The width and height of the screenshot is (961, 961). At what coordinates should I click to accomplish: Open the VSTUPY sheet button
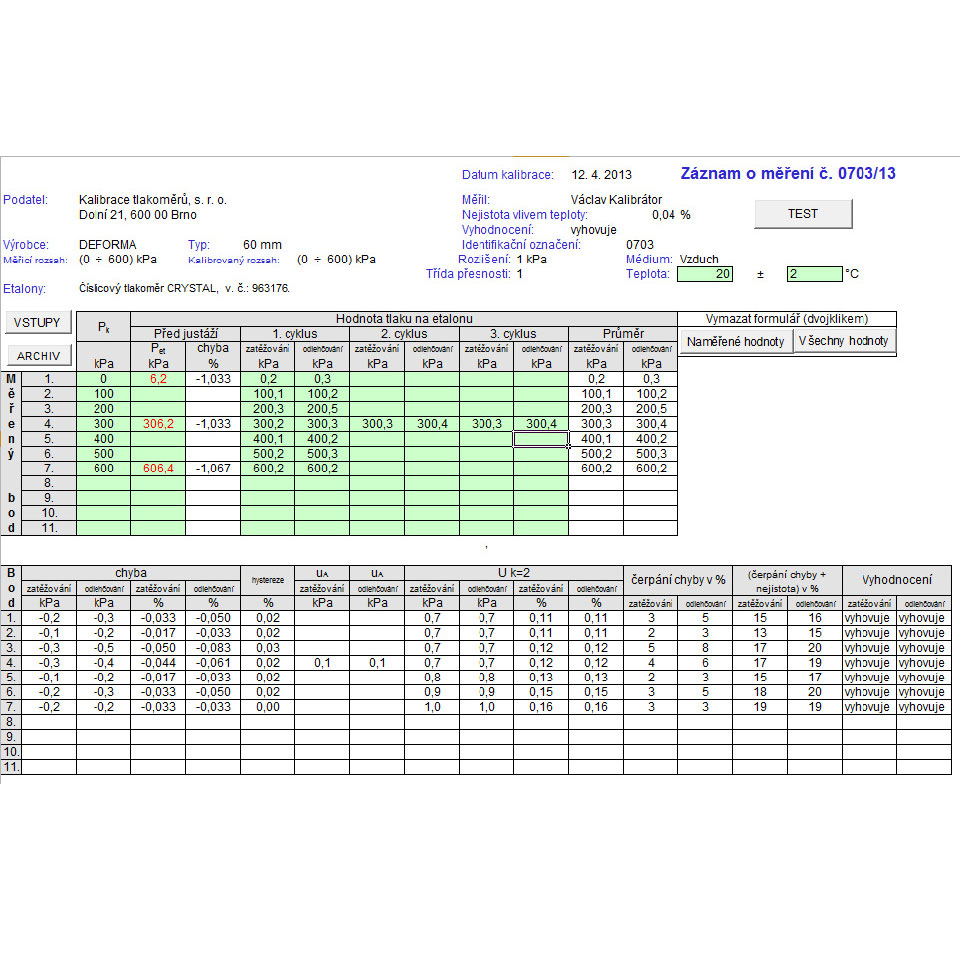(x=37, y=322)
